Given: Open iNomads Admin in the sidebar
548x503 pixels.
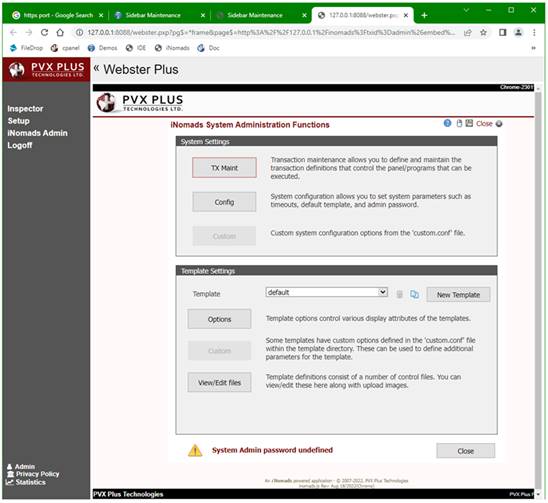Looking at the screenshot, I should point(37,133).
